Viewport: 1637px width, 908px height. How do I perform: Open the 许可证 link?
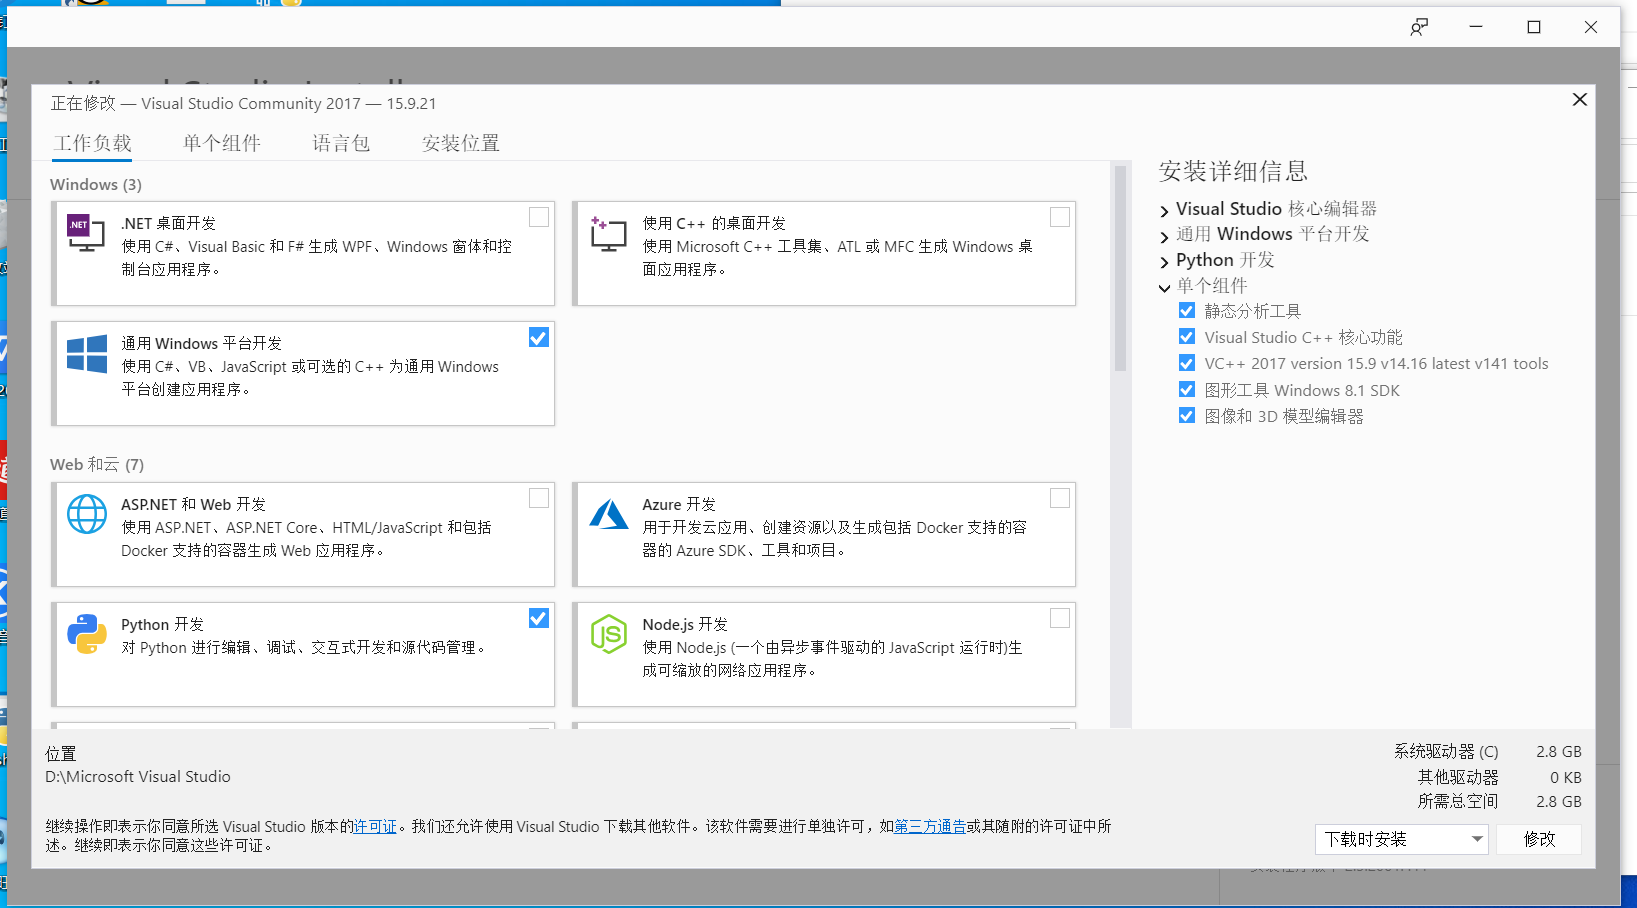click(375, 826)
